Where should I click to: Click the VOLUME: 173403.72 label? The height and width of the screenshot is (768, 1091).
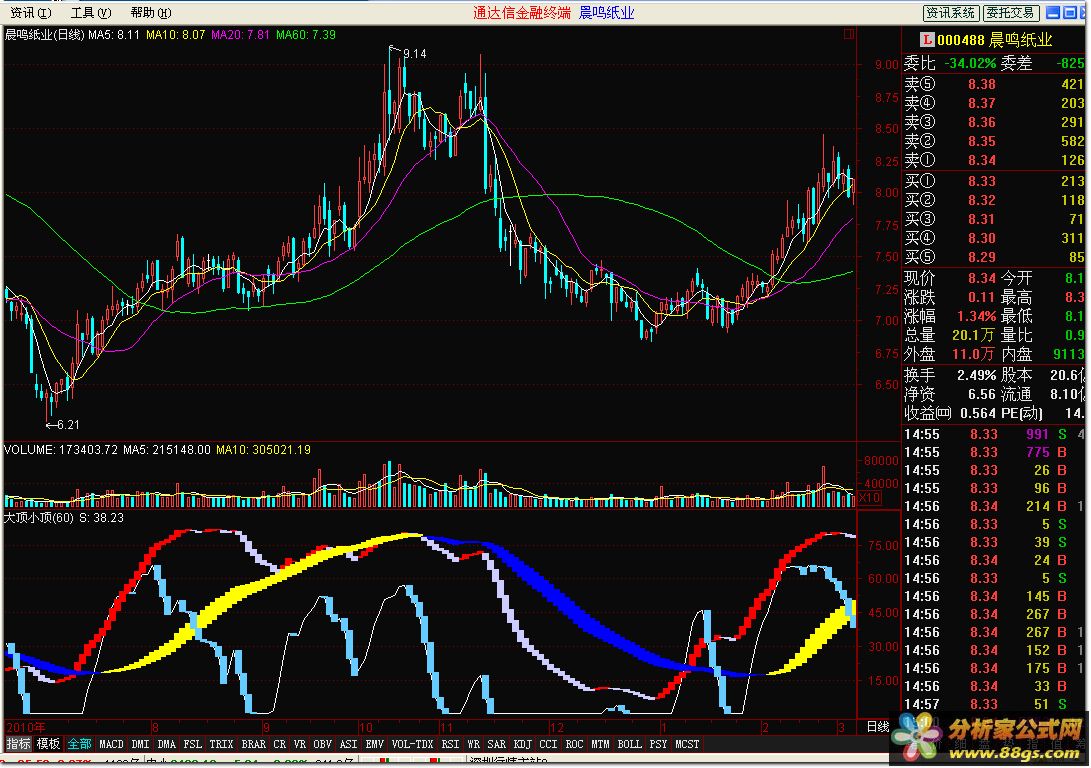61,449
